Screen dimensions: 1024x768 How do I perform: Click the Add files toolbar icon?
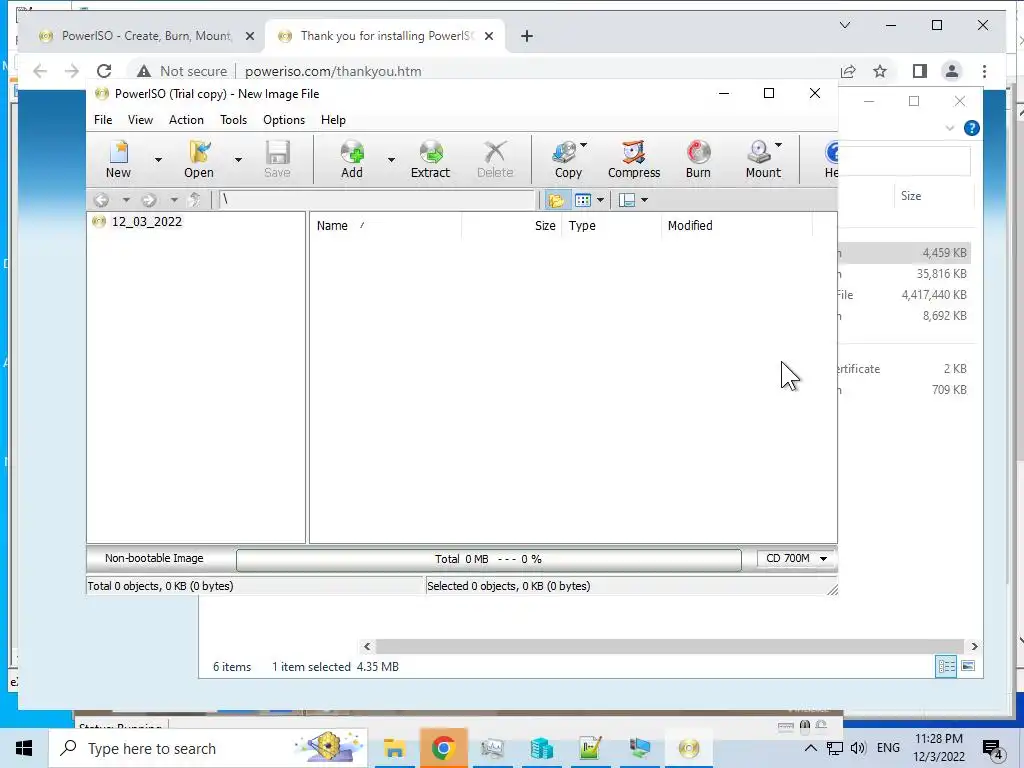[x=351, y=159]
